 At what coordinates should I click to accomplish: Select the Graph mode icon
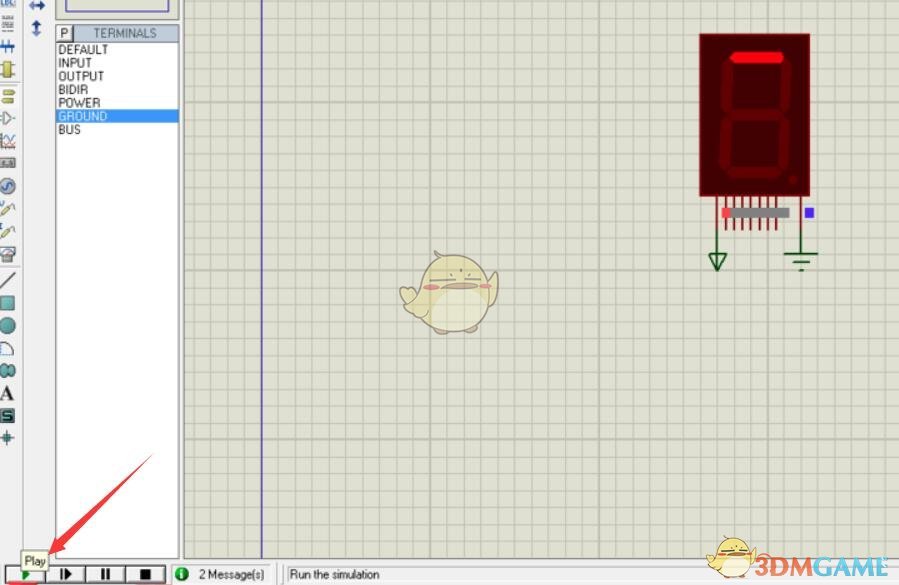pyautogui.click(x=7, y=141)
